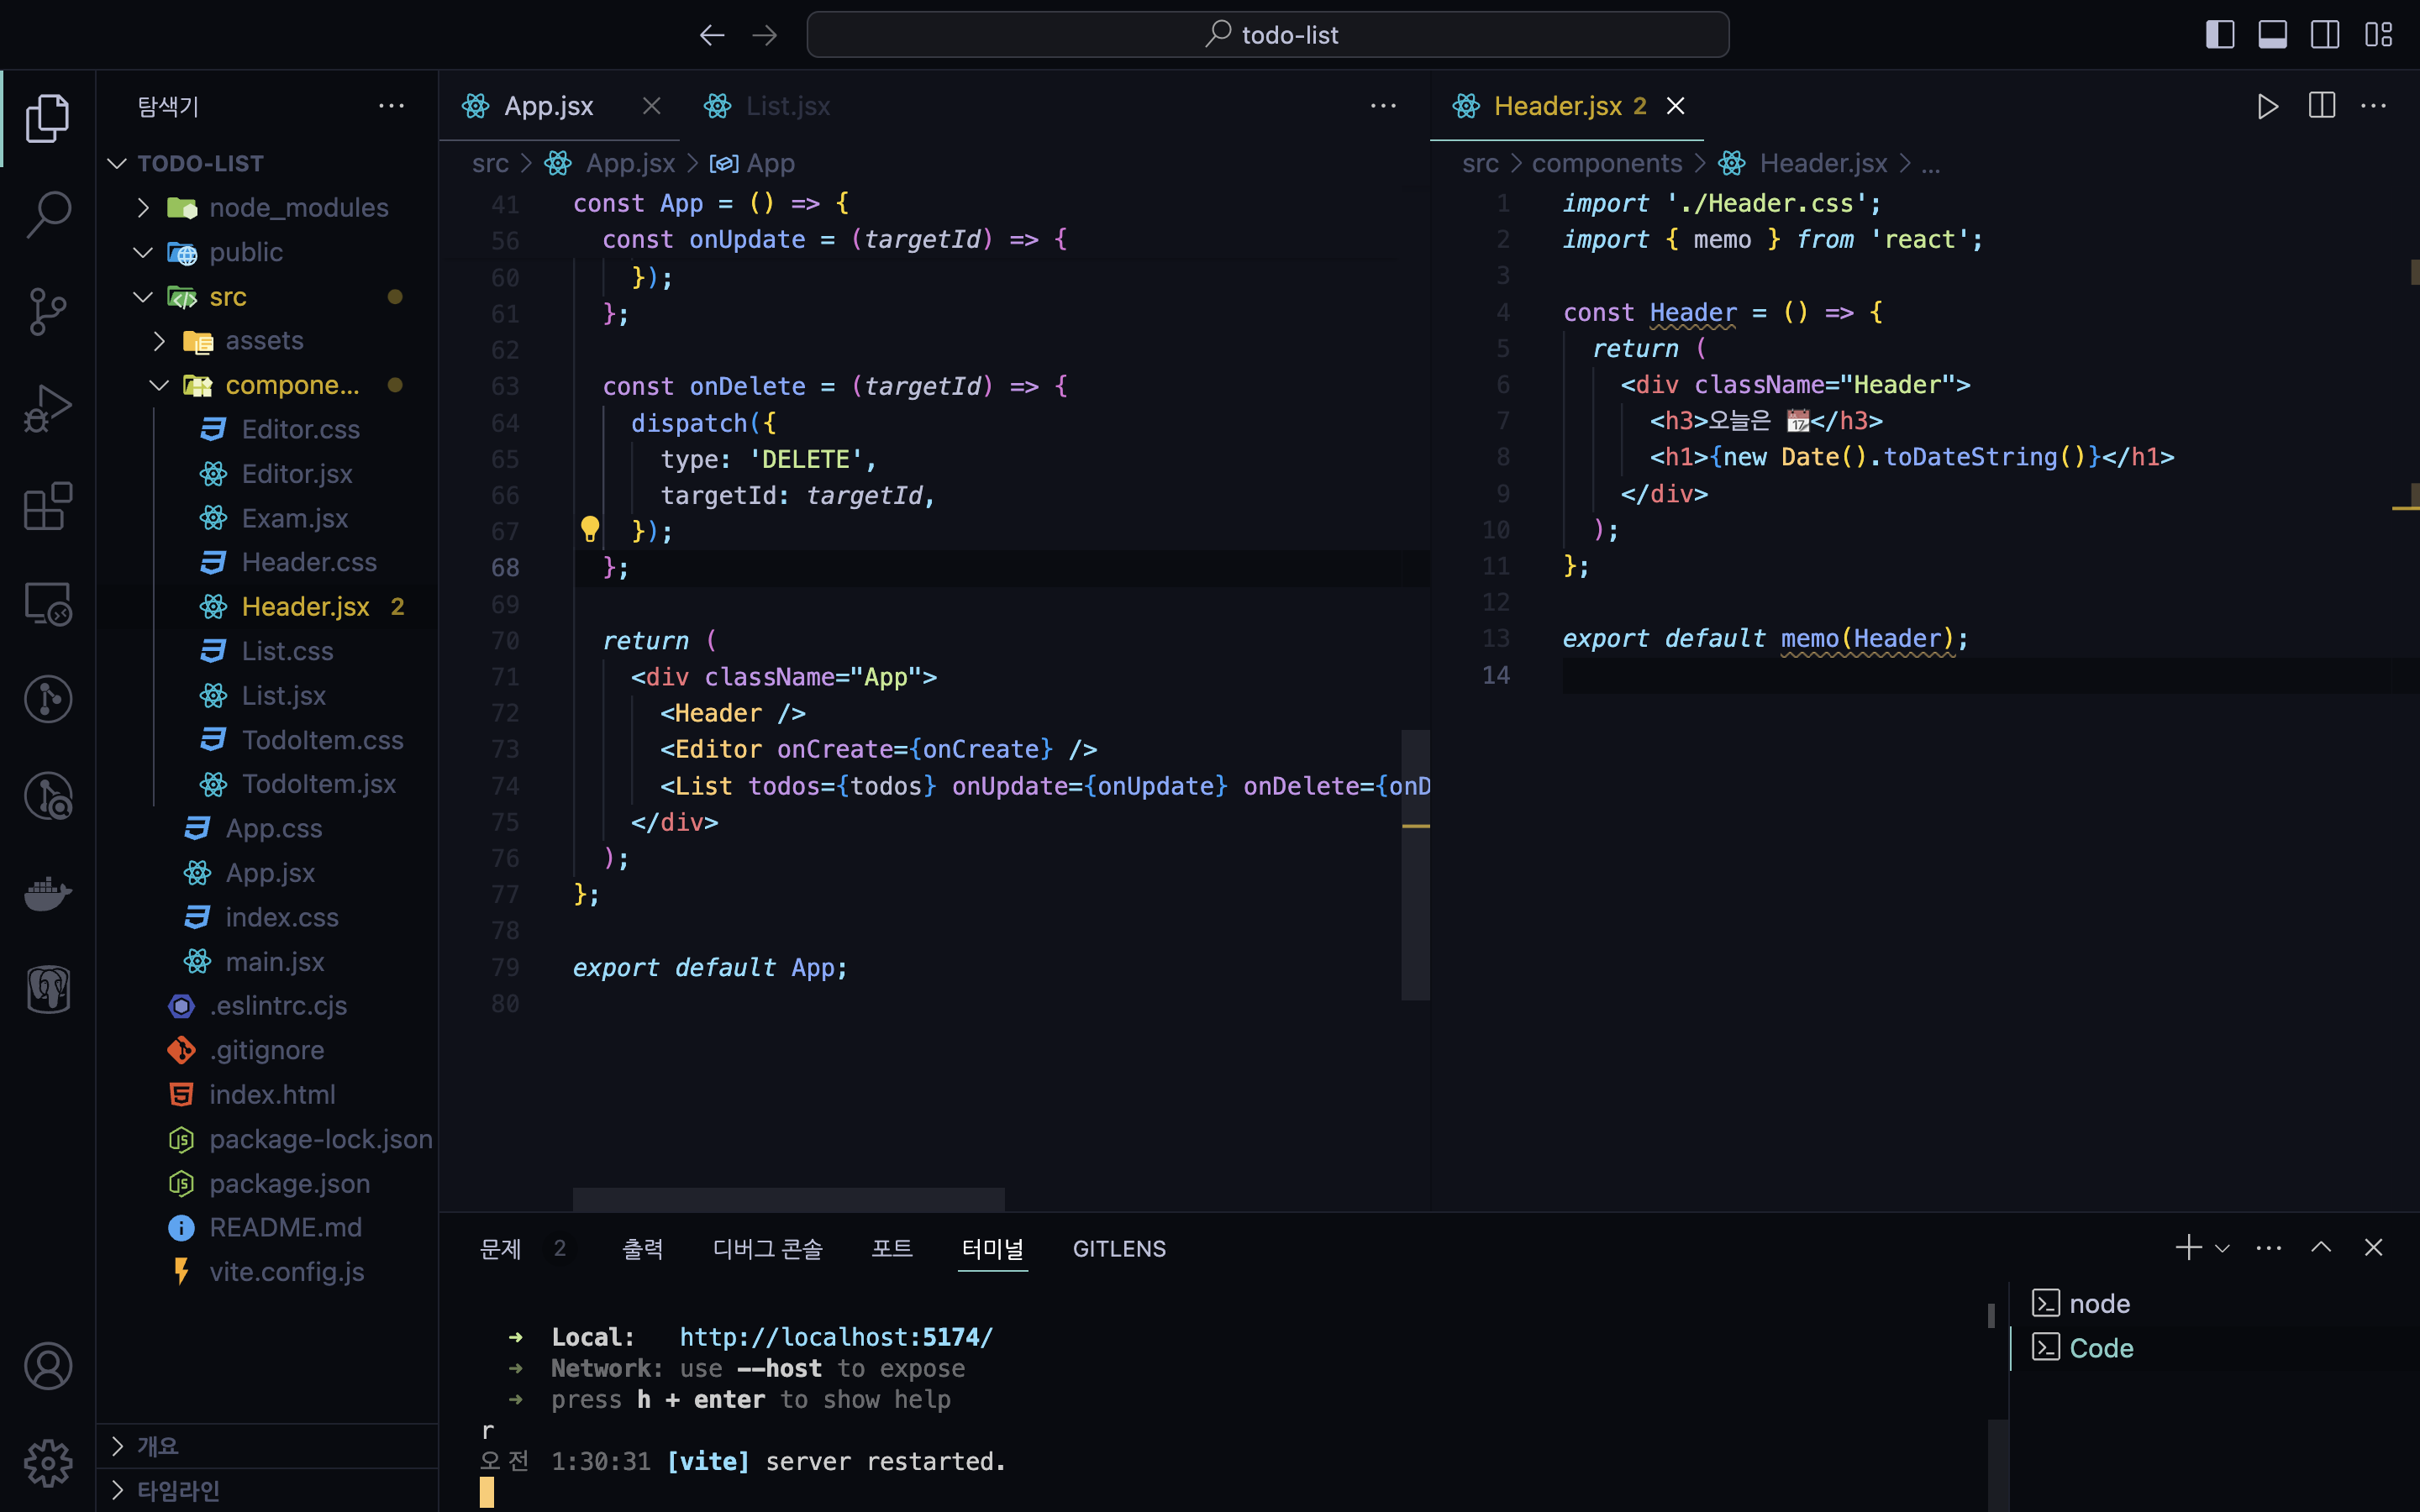The height and width of the screenshot is (1512, 2420).
Task: Switch to the GITLENS panel tab
Action: click(x=1118, y=1248)
